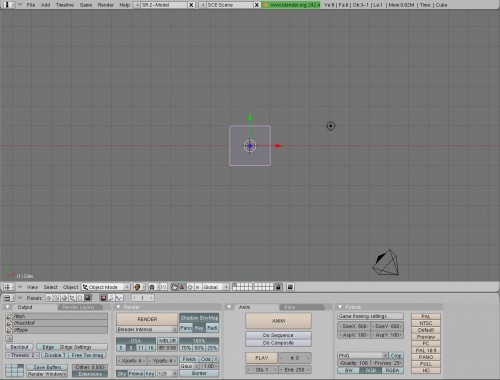Open the Object Mode dropdown
Screen dimensions: 500x380
(106, 287)
